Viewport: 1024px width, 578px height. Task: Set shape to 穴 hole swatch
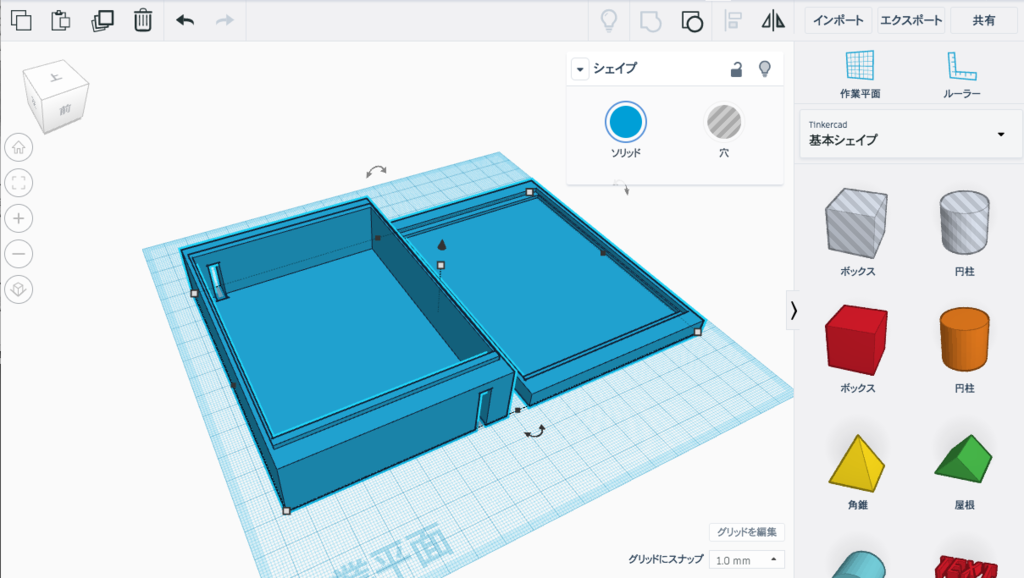(724, 122)
